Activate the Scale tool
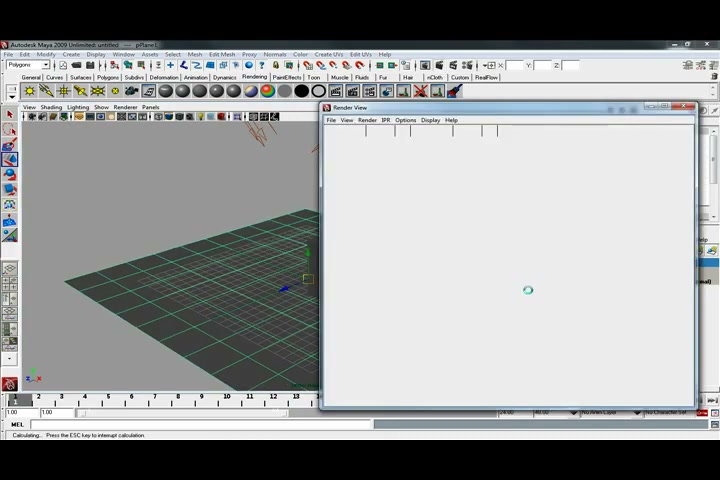Image resolution: width=720 pixels, height=480 pixels. click(10, 190)
